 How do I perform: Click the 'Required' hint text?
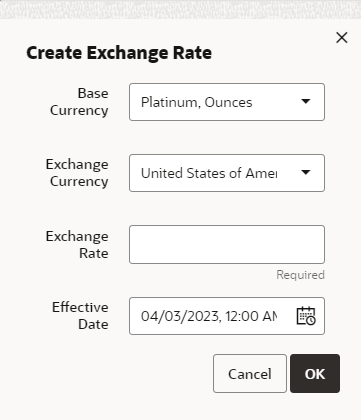click(300, 275)
